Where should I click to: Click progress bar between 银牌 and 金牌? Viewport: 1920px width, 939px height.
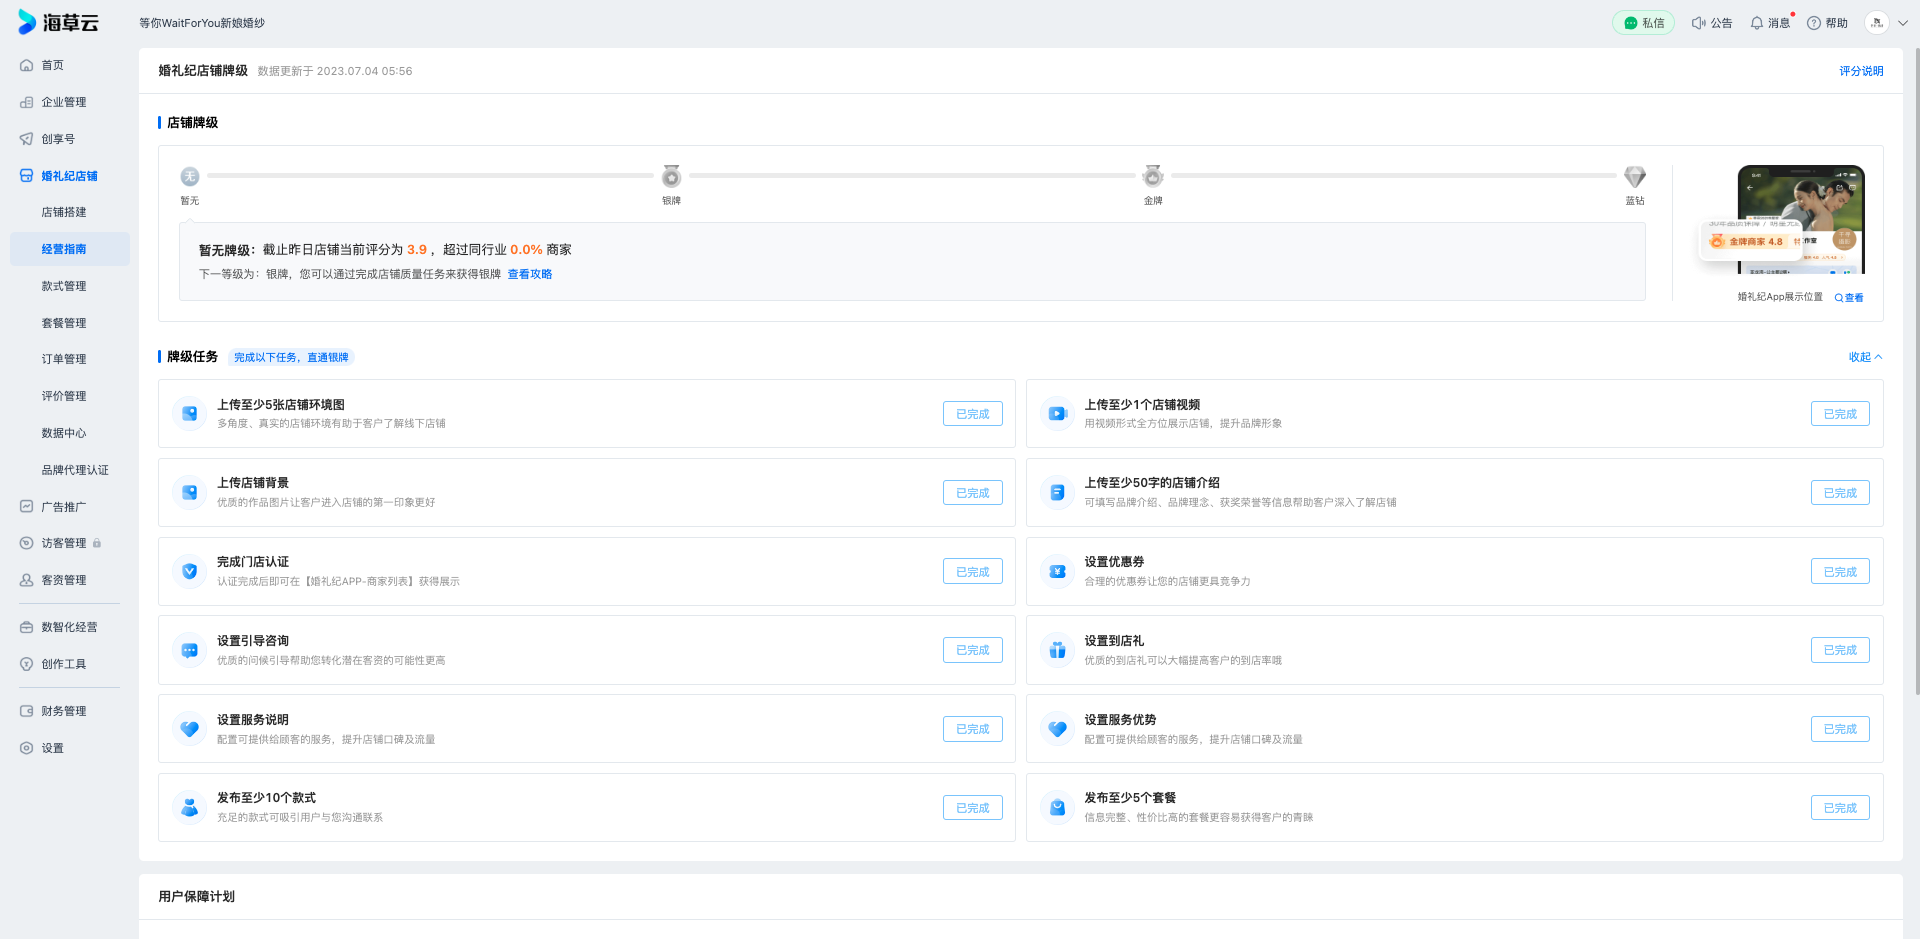tap(912, 176)
